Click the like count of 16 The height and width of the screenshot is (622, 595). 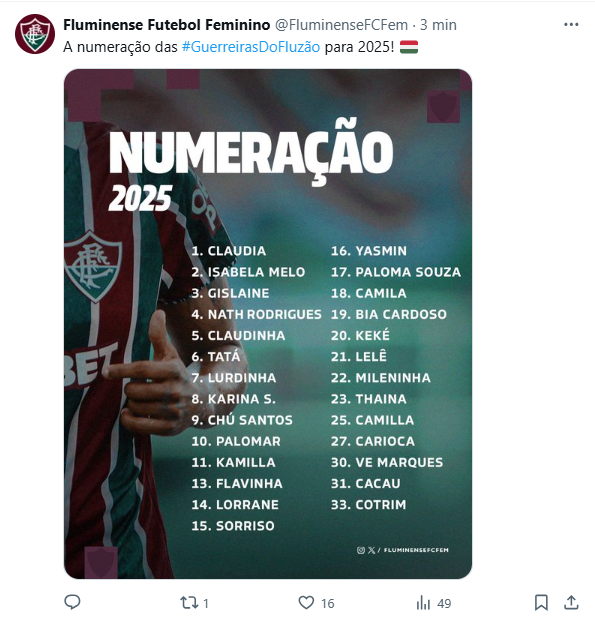click(327, 603)
